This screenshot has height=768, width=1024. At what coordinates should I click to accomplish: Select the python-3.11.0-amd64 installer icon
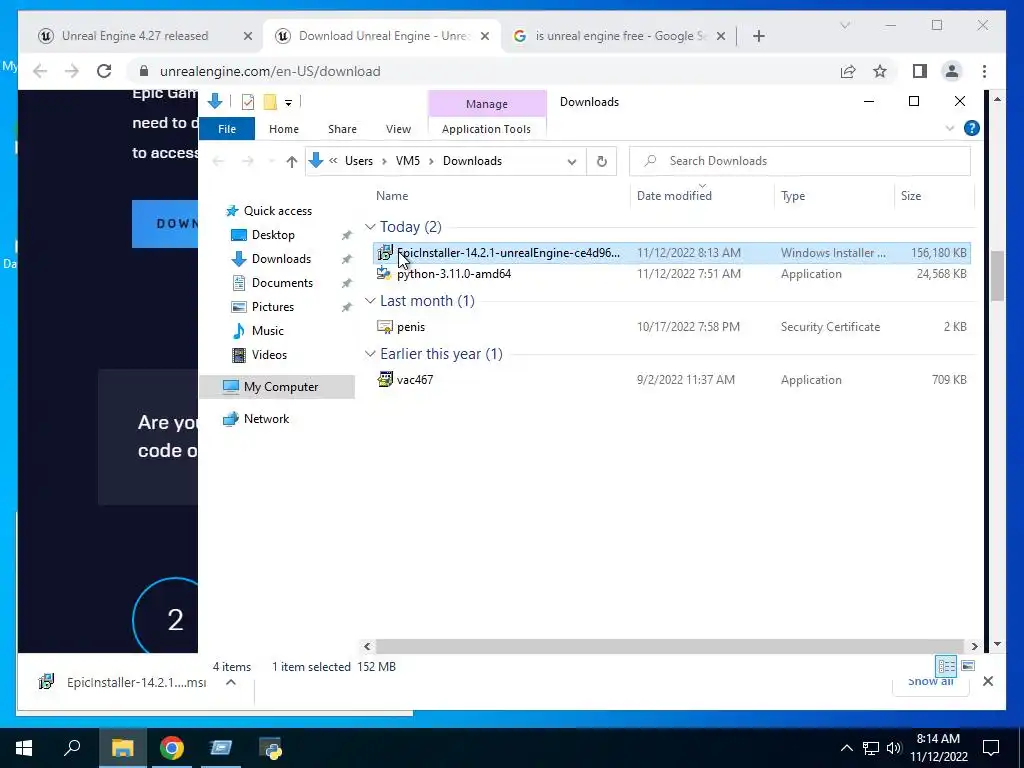[385, 274]
